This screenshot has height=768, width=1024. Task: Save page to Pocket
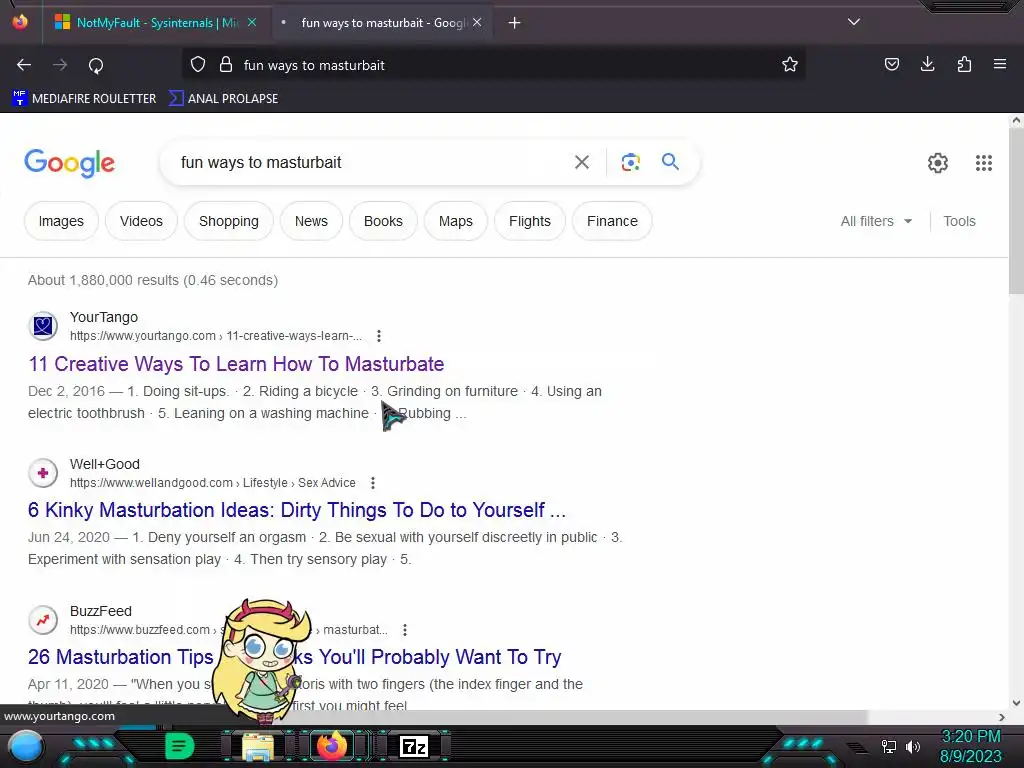pos(891,64)
